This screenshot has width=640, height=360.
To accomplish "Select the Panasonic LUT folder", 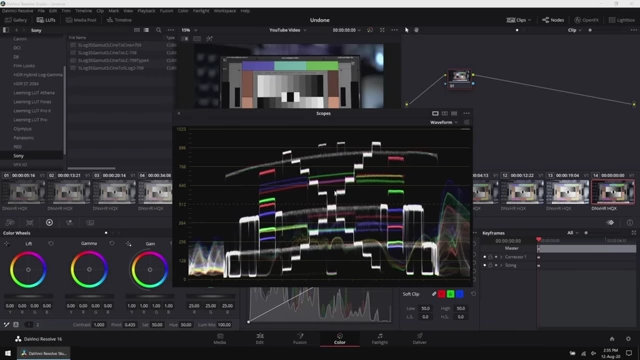I will (x=23, y=138).
